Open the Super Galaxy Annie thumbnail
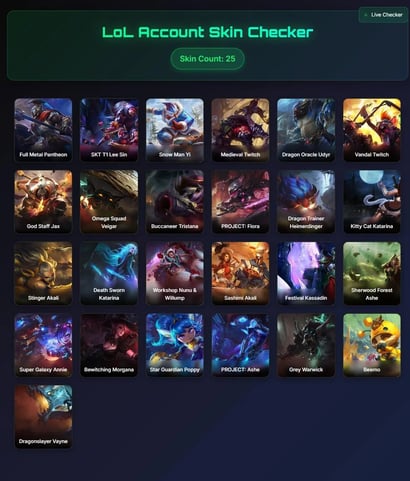The width and height of the screenshot is (410, 481). pyautogui.click(x=43, y=345)
